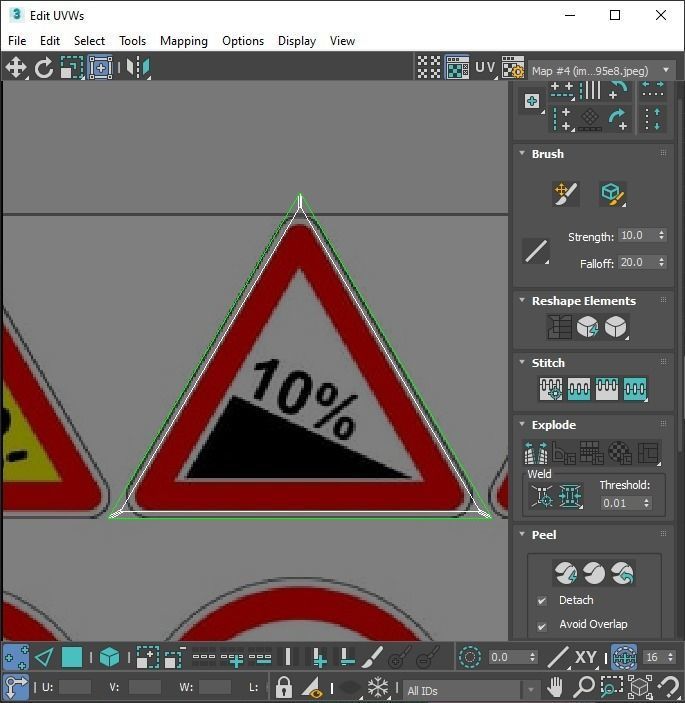Click Reset Peel icon
The width and height of the screenshot is (685, 703).
622,573
